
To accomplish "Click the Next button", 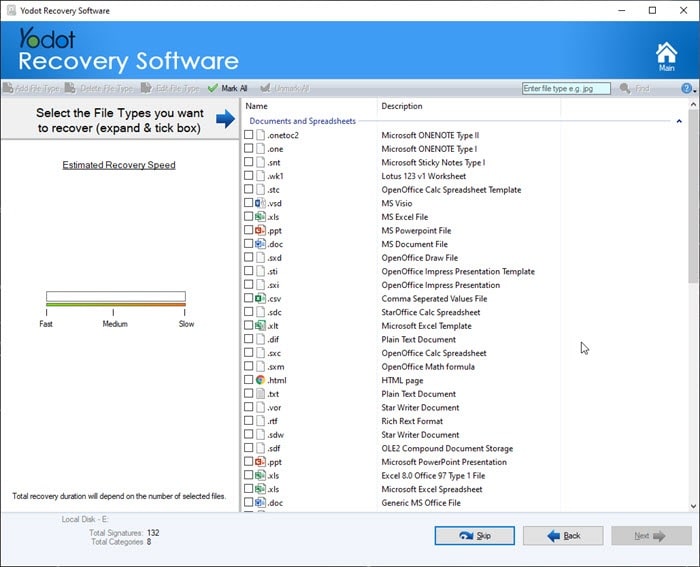I will click(x=651, y=535).
